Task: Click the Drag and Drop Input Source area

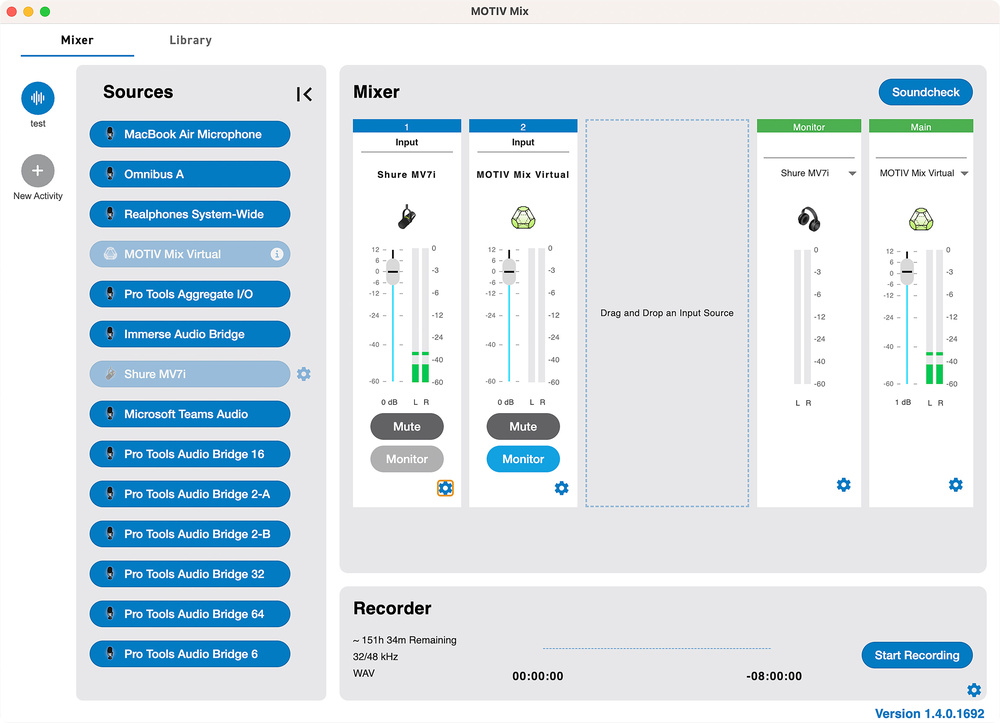Action: click(667, 313)
